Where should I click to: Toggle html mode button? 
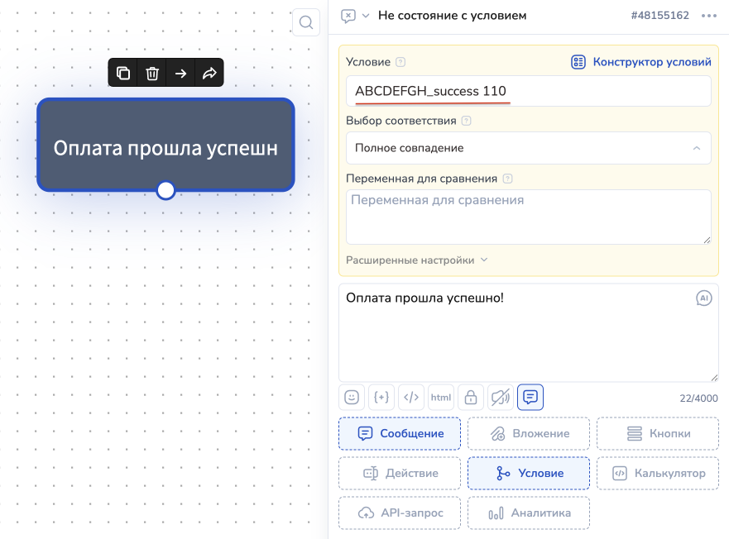(x=441, y=397)
